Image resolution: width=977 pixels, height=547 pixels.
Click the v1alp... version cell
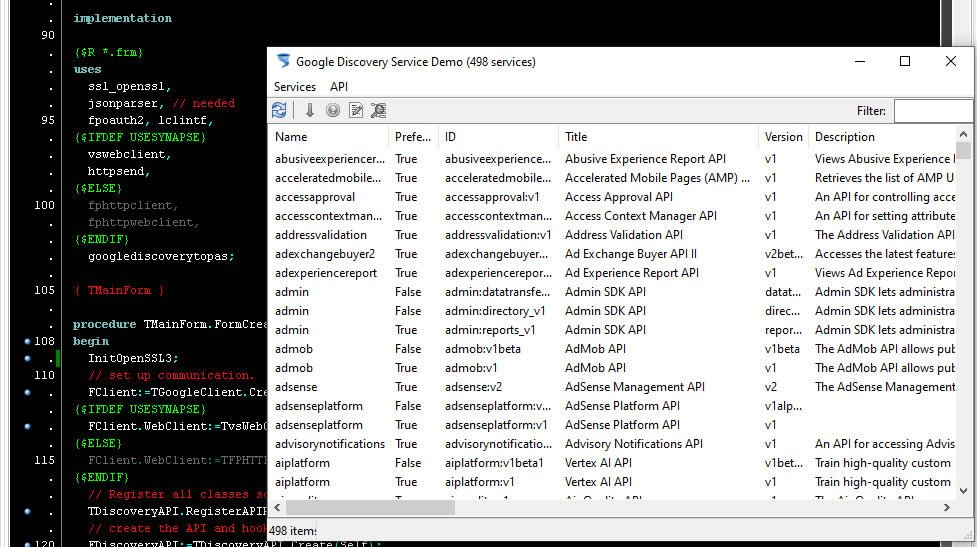point(783,406)
